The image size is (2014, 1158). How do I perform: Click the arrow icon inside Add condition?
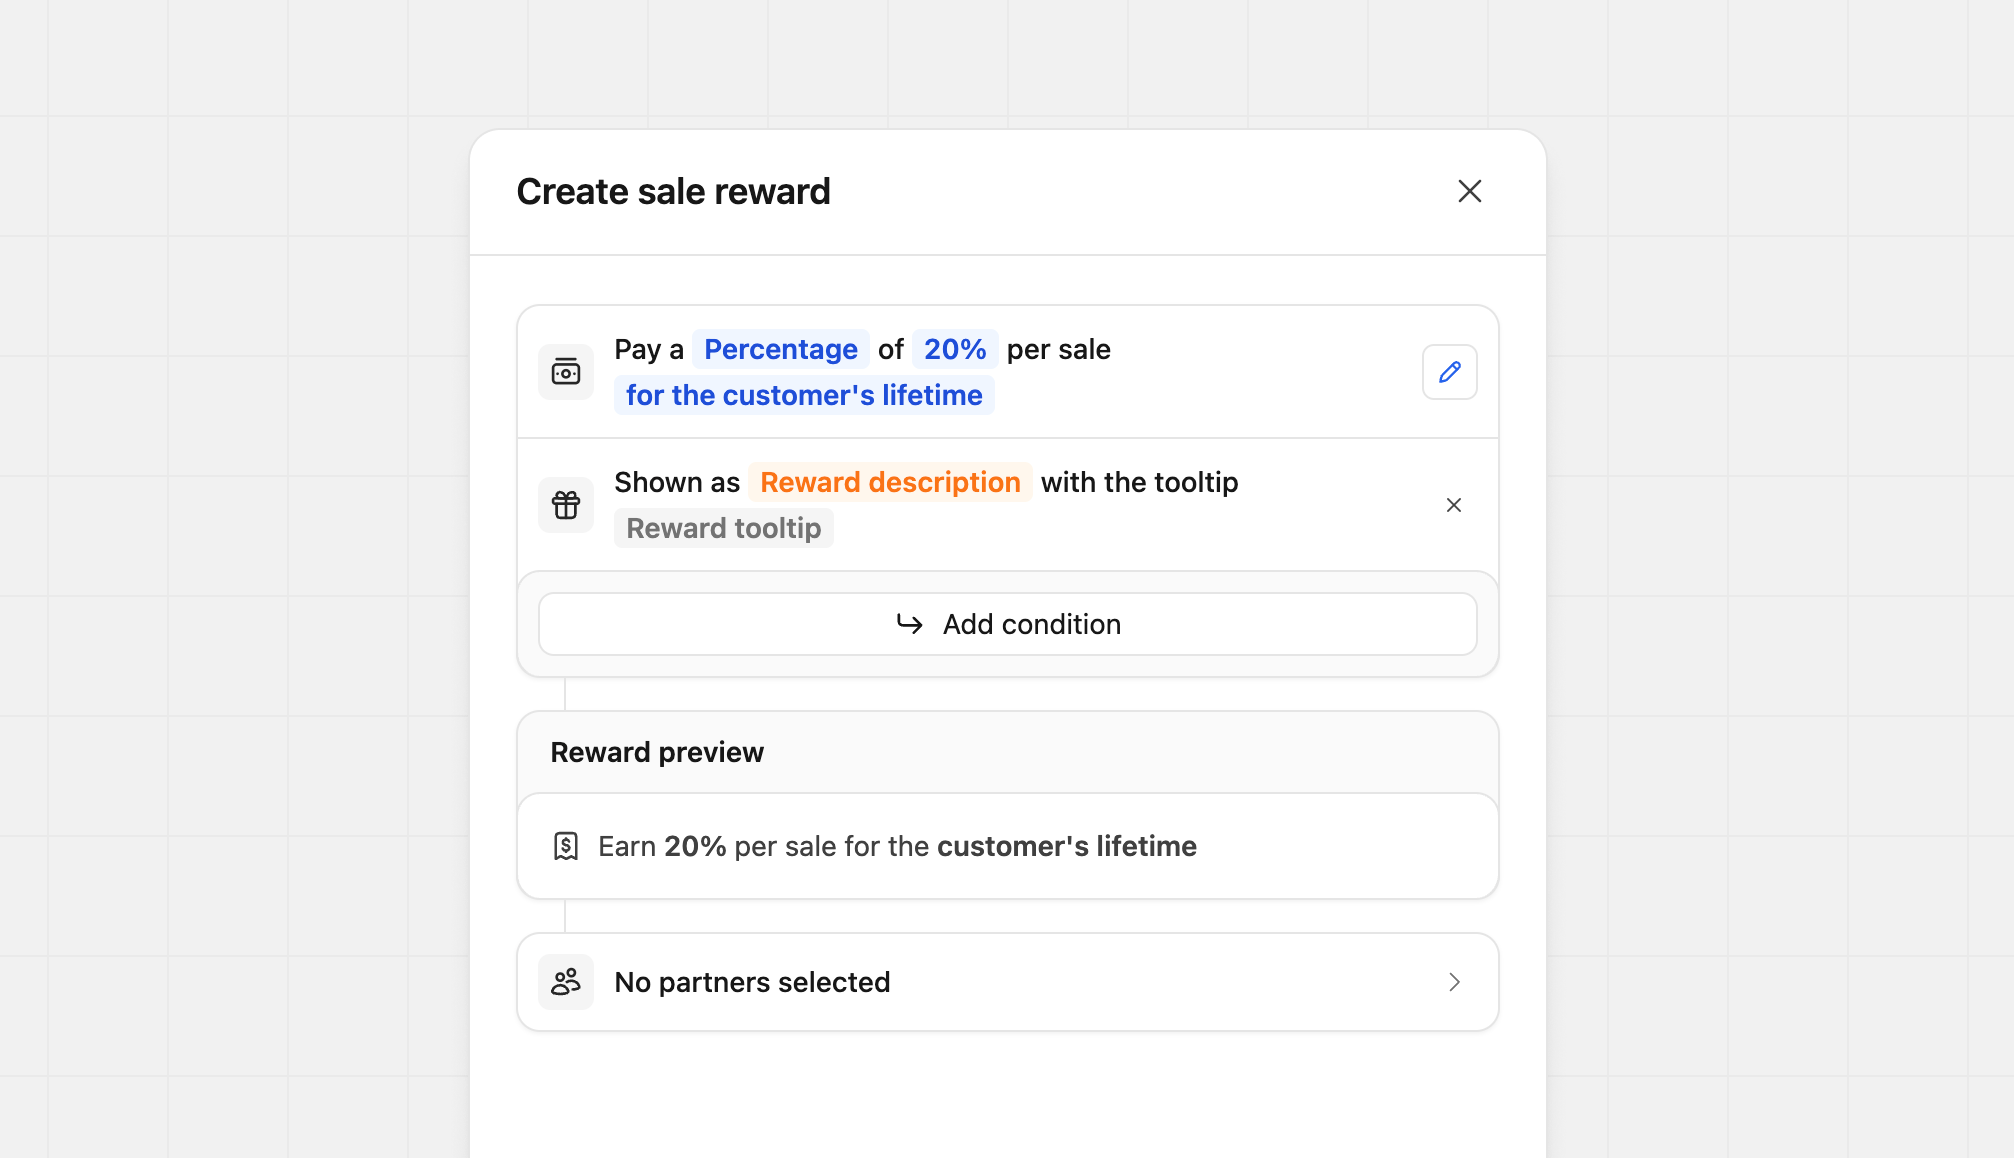pyautogui.click(x=909, y=624)
